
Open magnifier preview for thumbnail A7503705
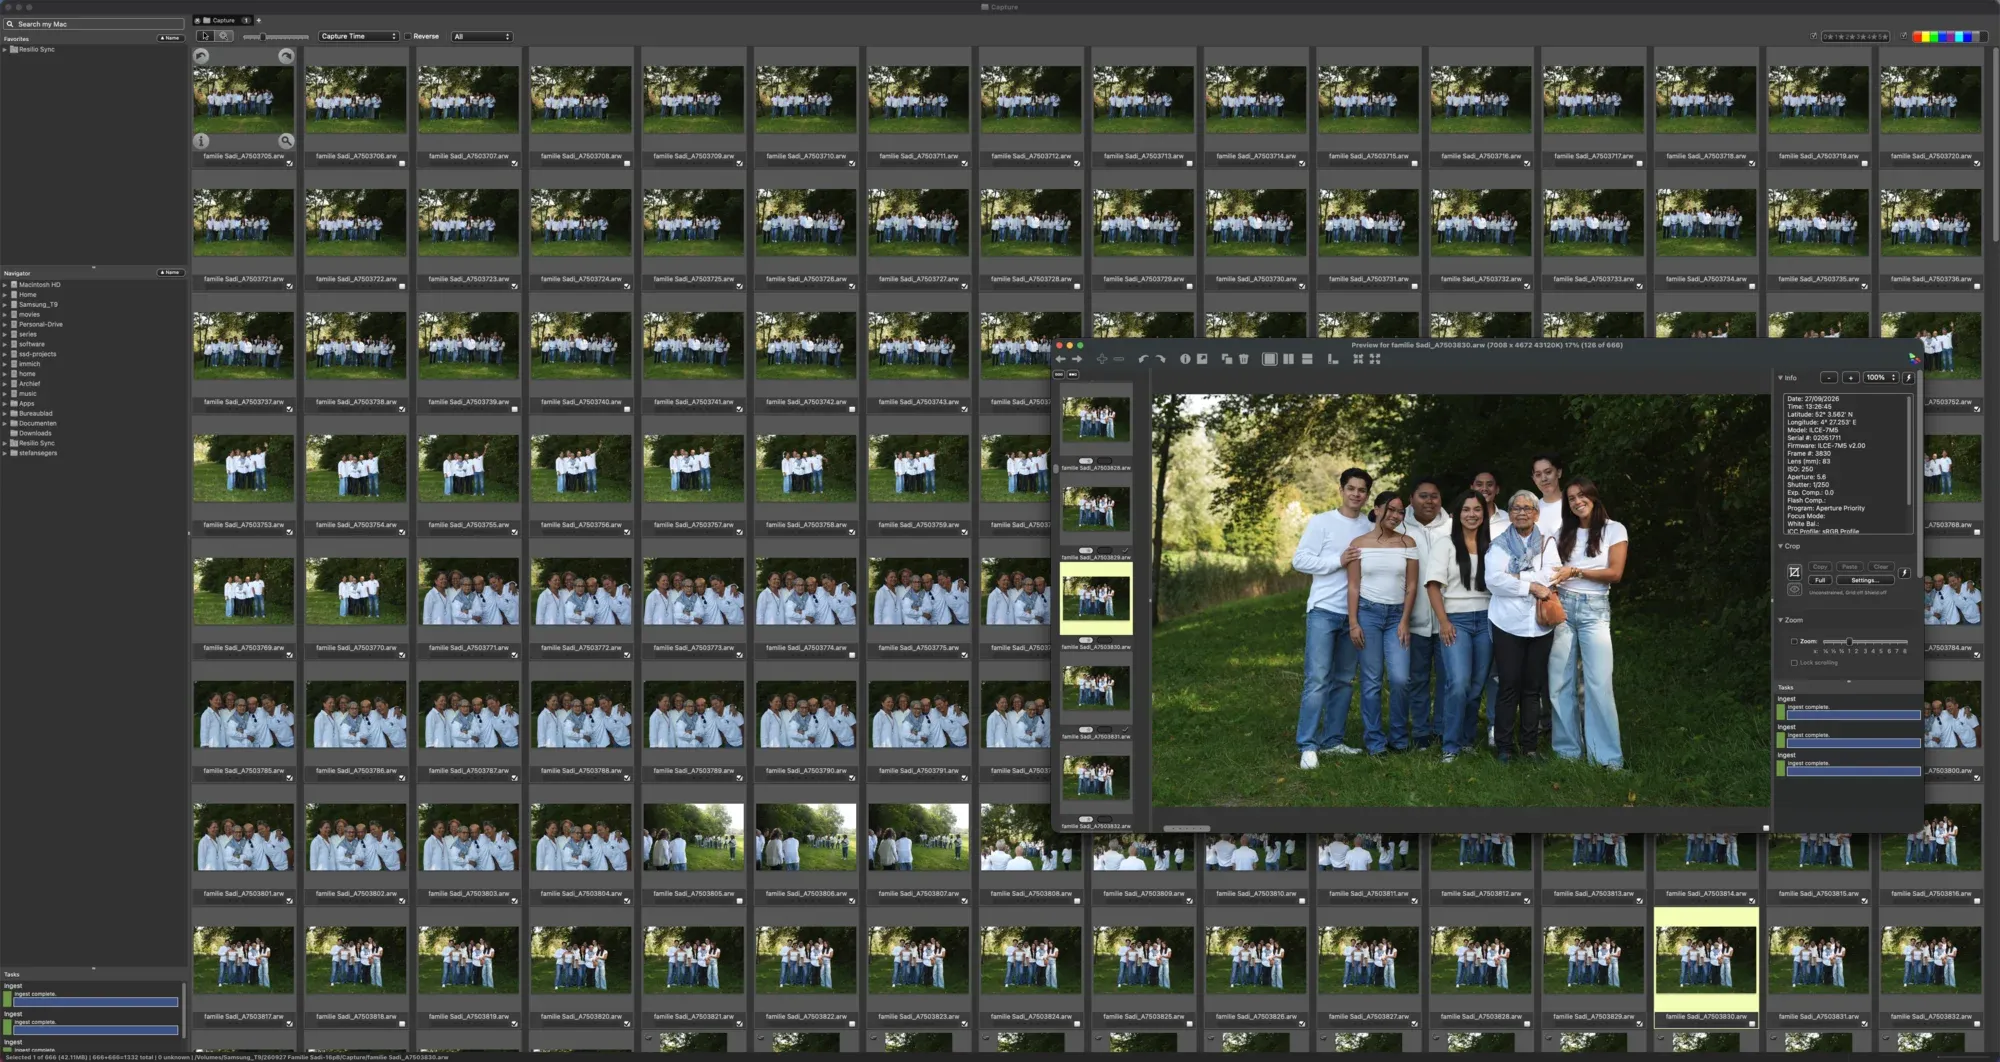pos(286,141)
